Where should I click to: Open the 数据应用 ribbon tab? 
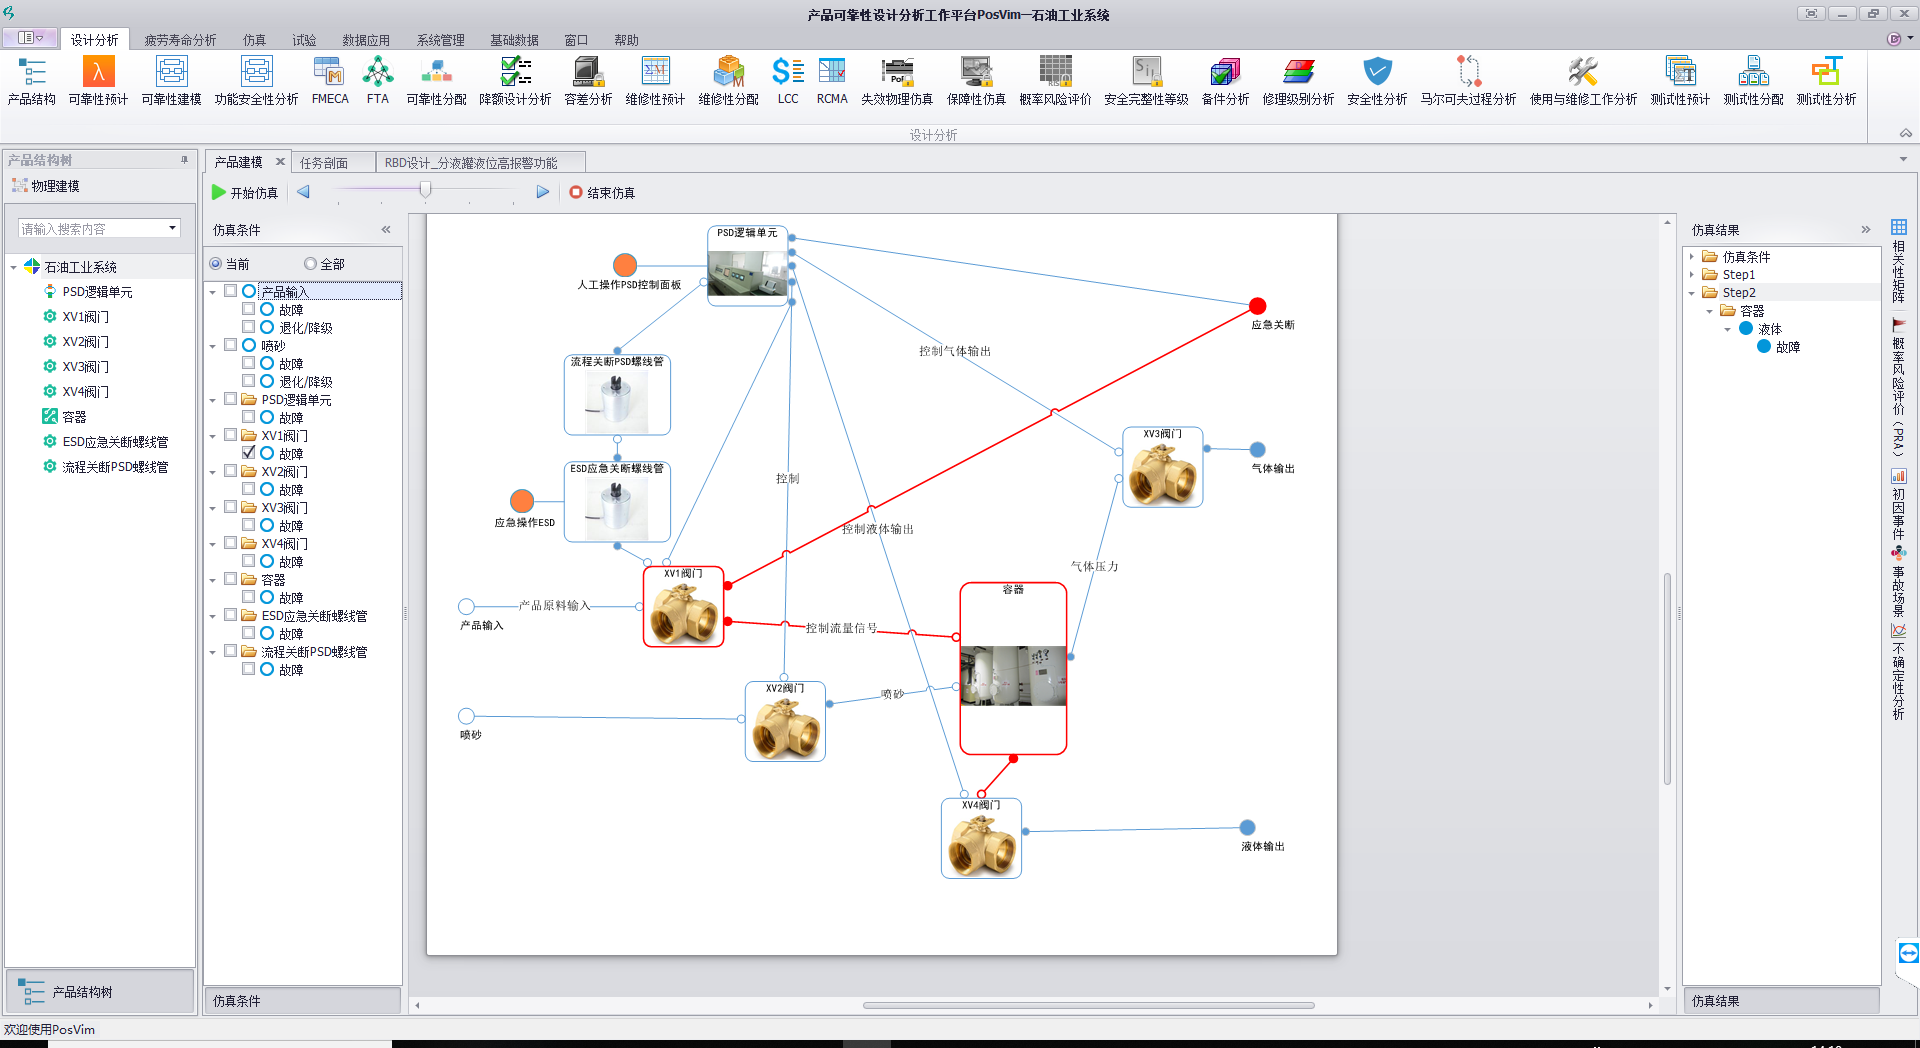pos(366,40)
